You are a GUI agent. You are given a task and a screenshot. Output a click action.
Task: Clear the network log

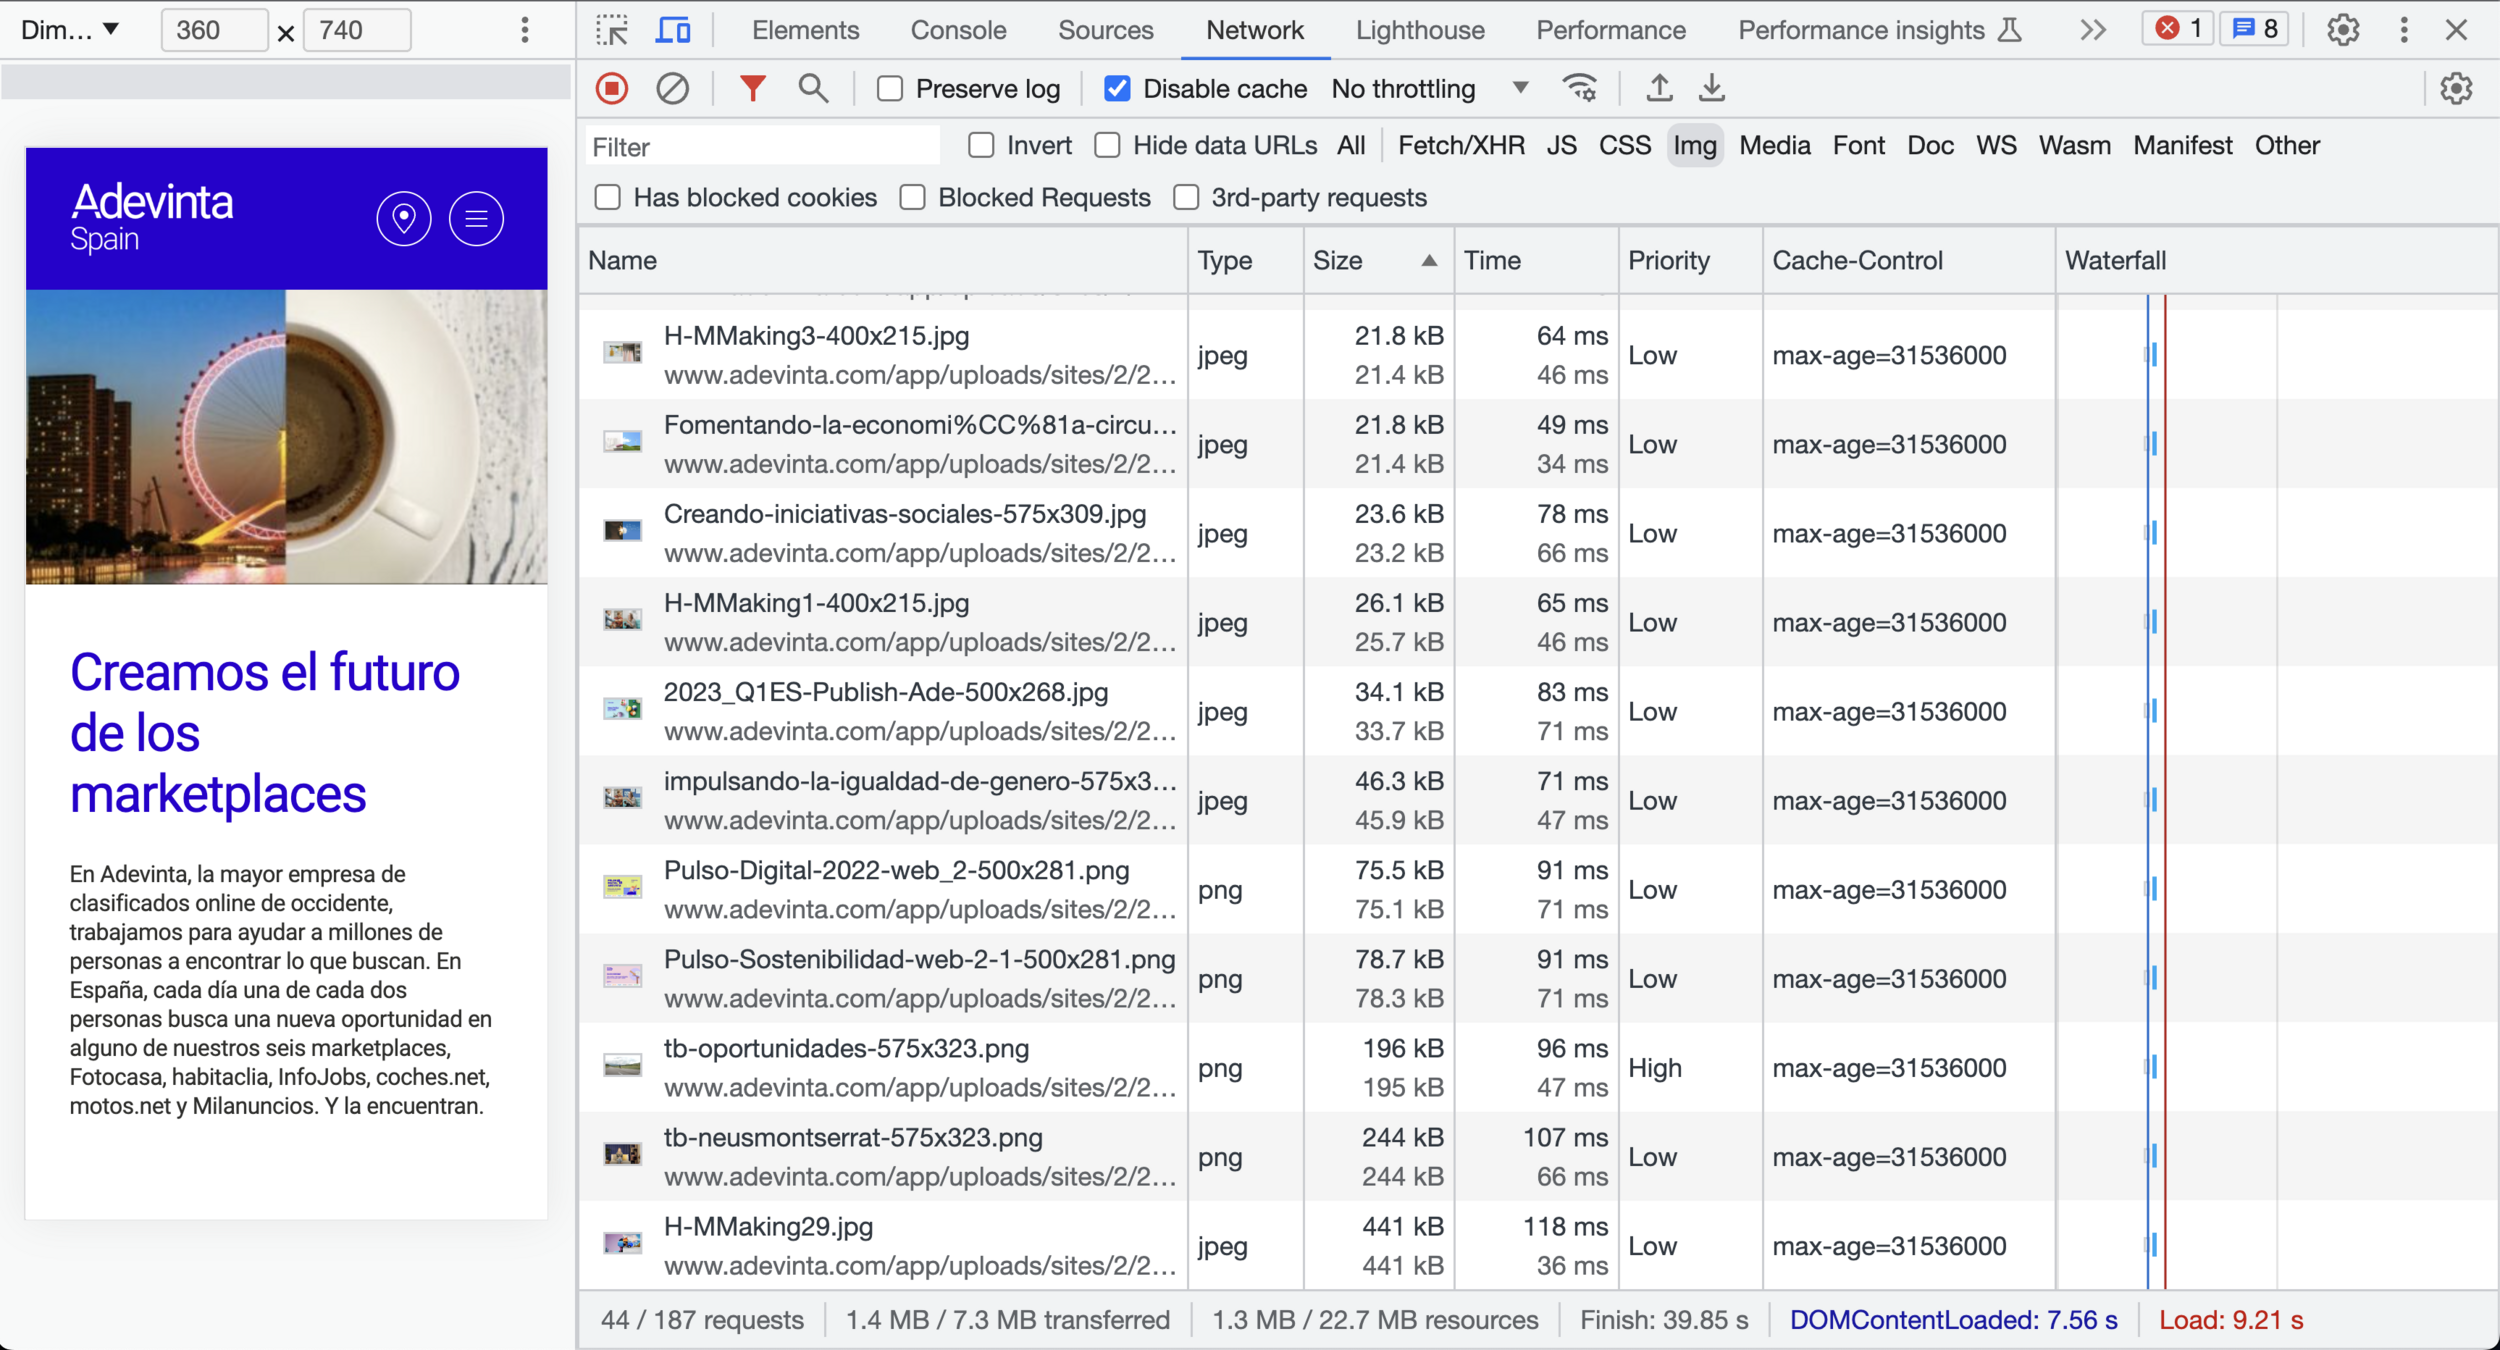click(x=672, y=89)
